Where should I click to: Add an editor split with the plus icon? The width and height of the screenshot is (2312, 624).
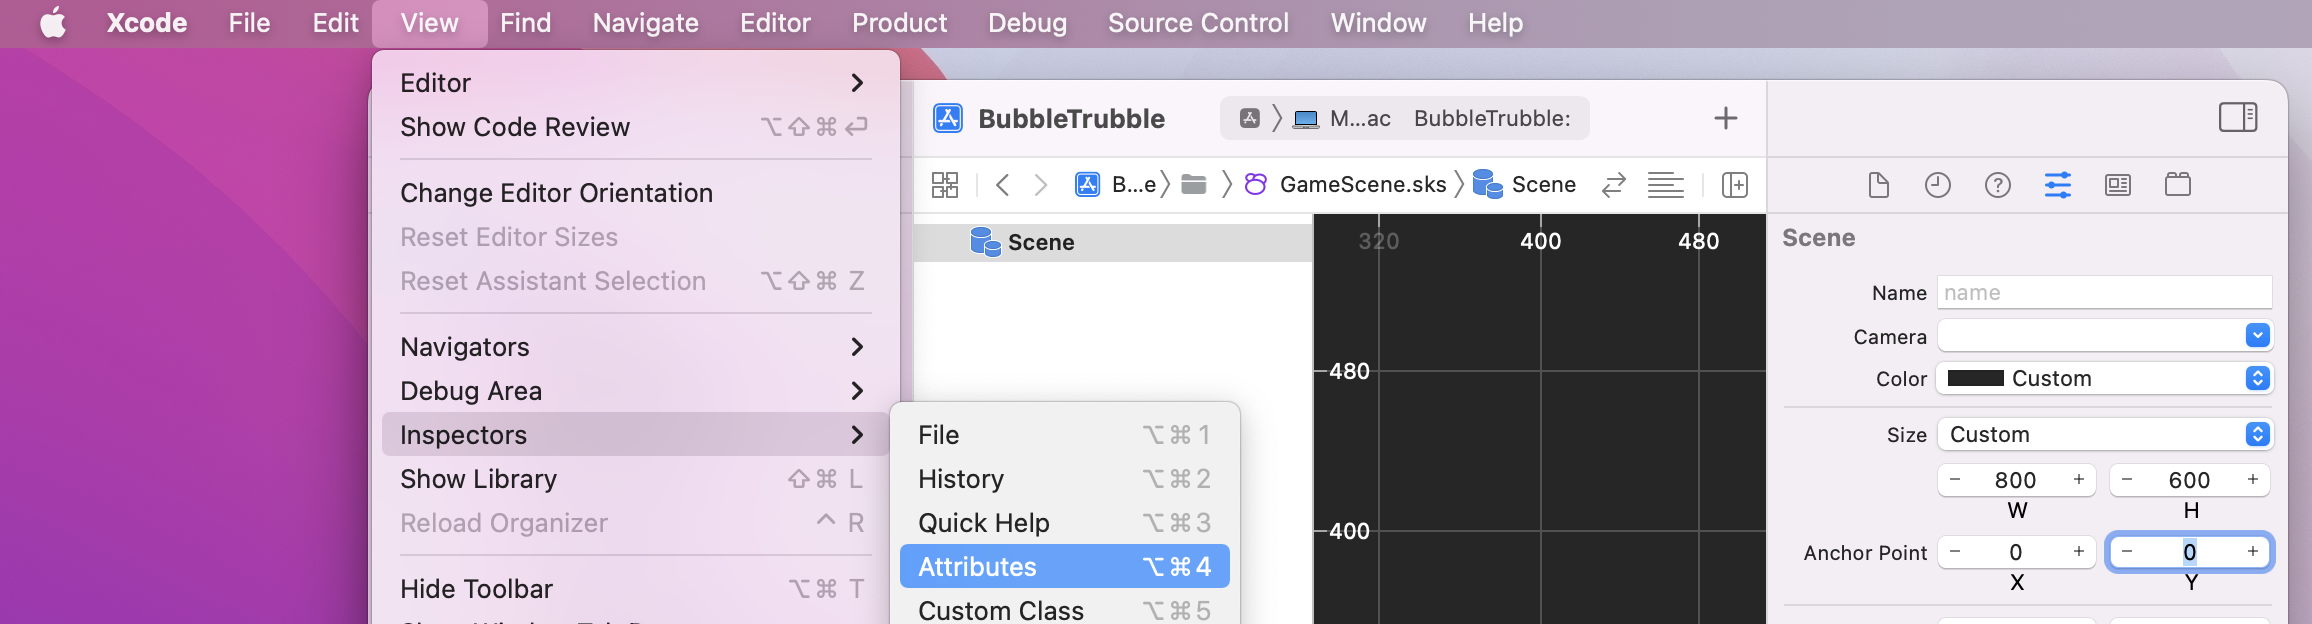1735,184
